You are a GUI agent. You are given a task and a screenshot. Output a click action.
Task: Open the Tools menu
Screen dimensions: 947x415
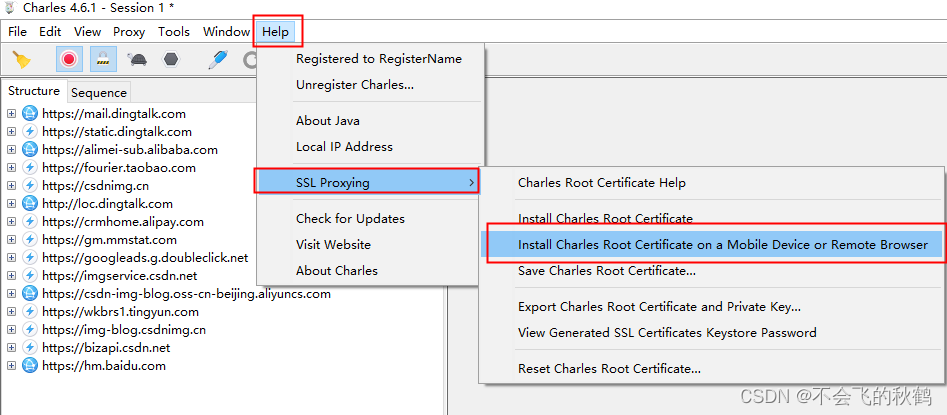pos(174,32)
